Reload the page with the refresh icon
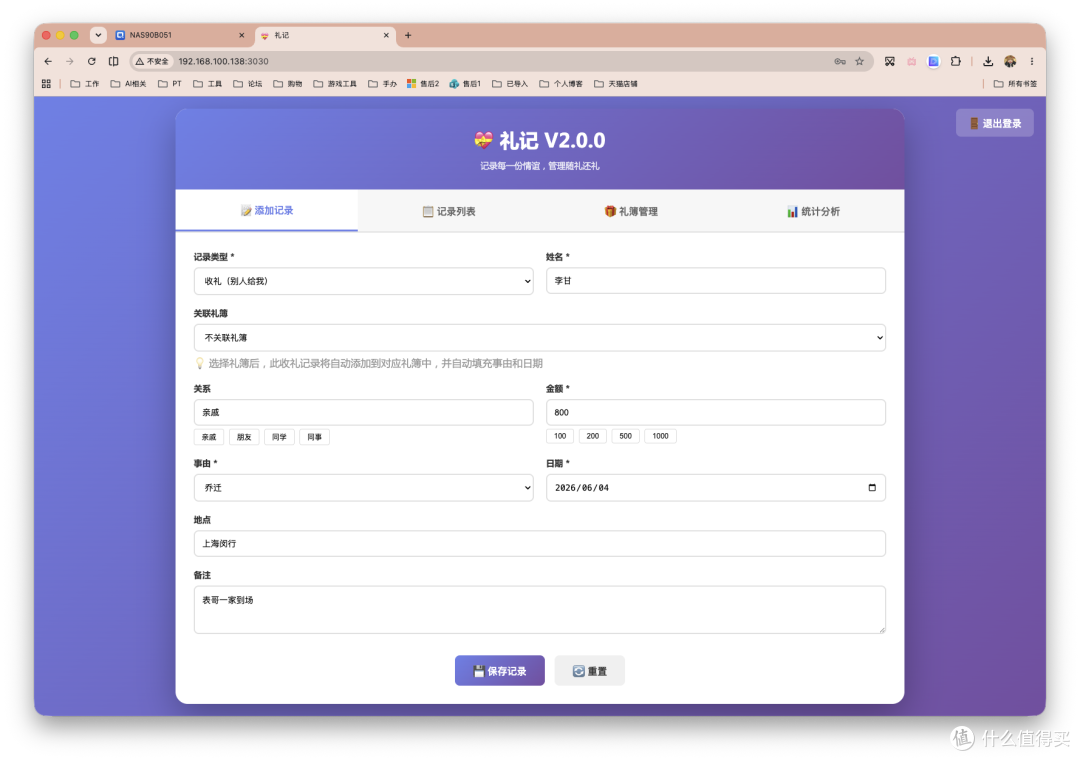 tap(92, 61)
